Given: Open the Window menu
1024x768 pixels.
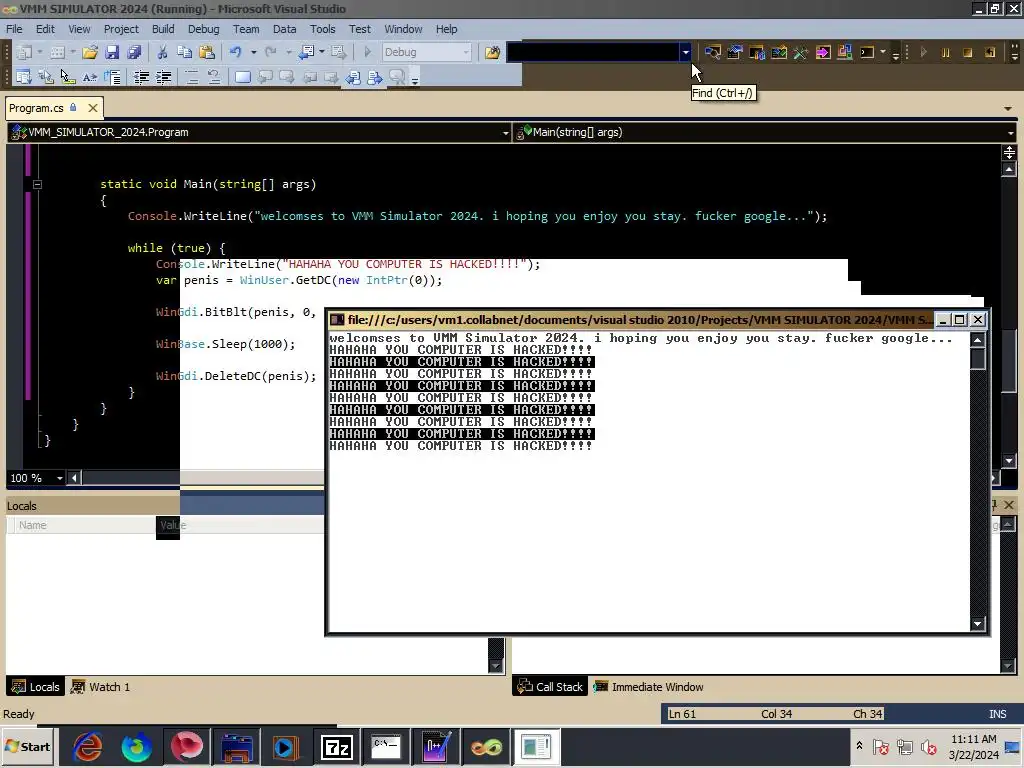Looking at the screenshot, I should (x=403, y=29).
